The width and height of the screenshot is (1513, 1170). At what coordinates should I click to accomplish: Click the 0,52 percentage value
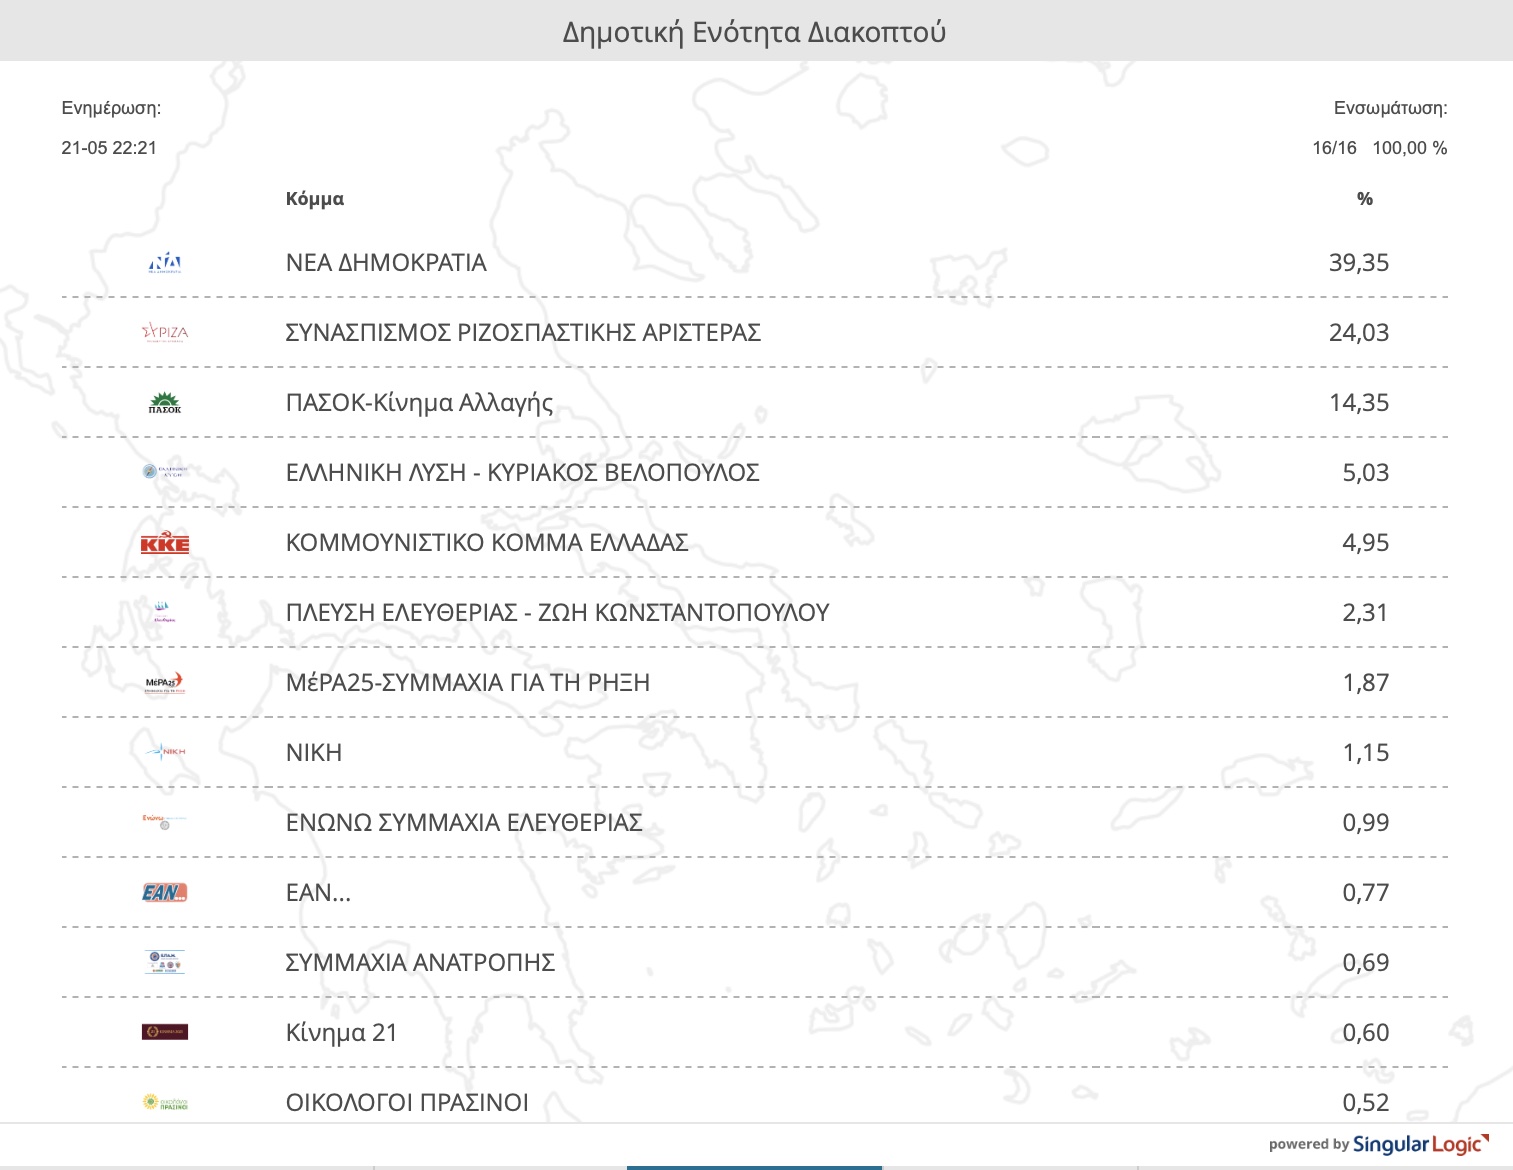point(1366,1103)
